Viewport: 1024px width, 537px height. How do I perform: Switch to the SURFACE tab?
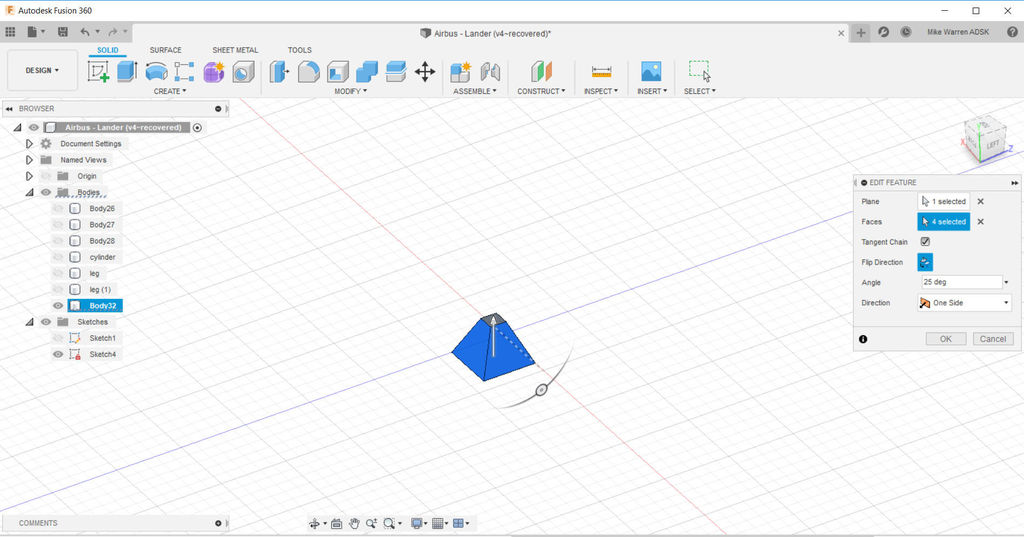pos(165,50)
